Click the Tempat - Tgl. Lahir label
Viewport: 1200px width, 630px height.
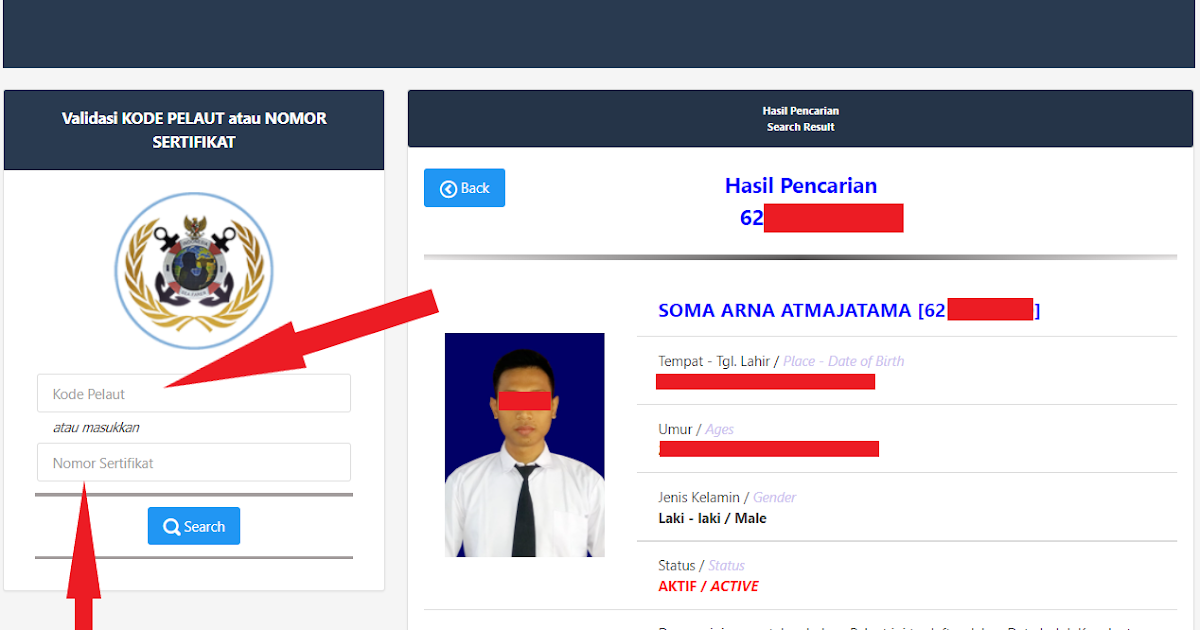click(x=781, y=361)
